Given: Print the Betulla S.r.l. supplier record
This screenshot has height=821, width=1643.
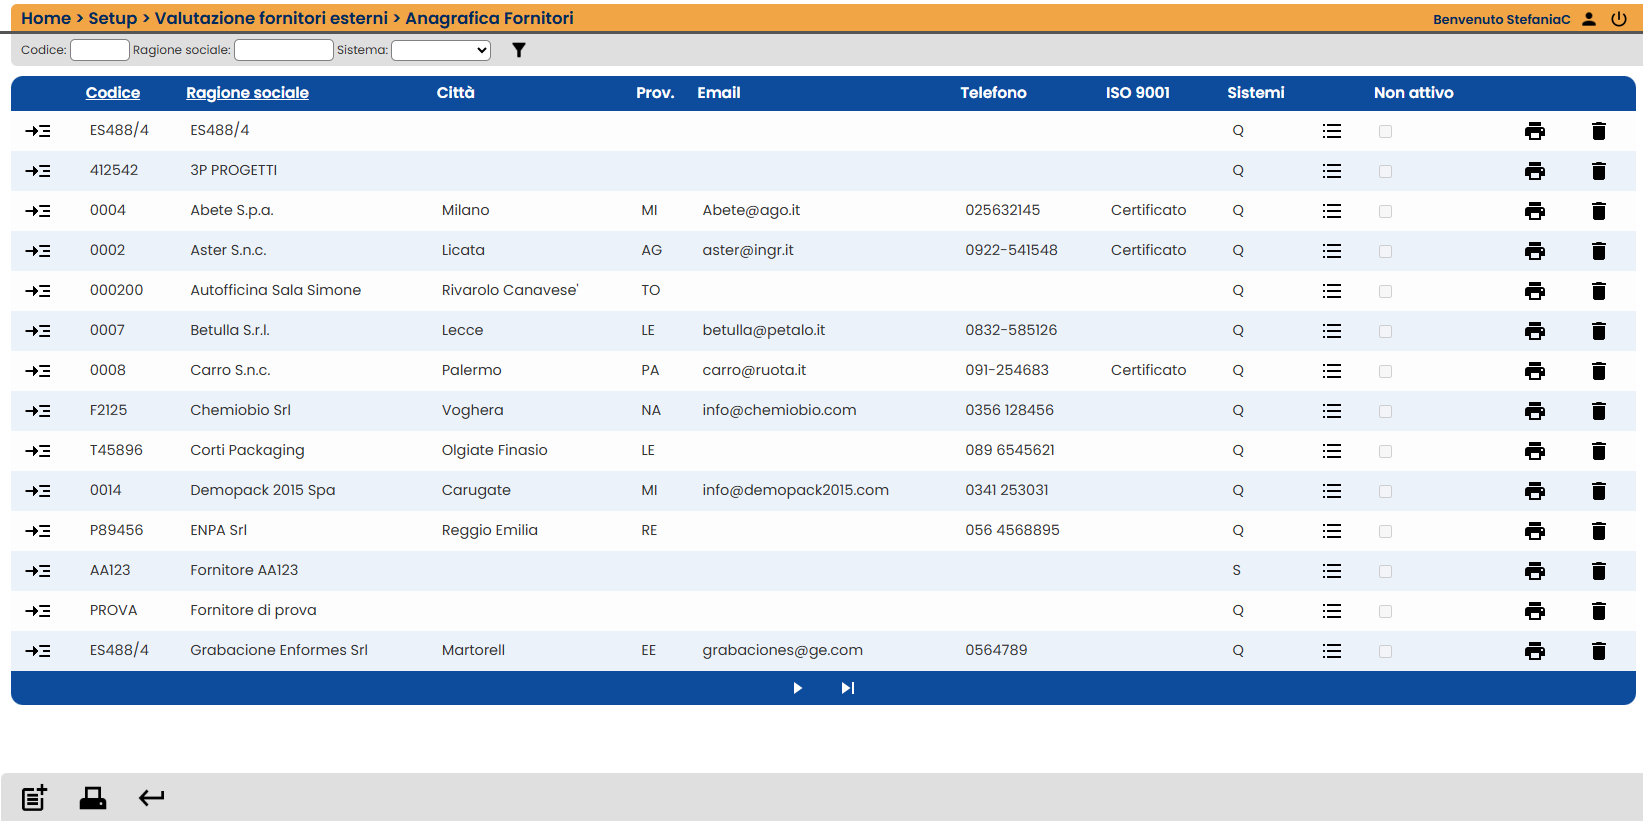Looking at the screenshot, I should click(x=1535, y=331).
